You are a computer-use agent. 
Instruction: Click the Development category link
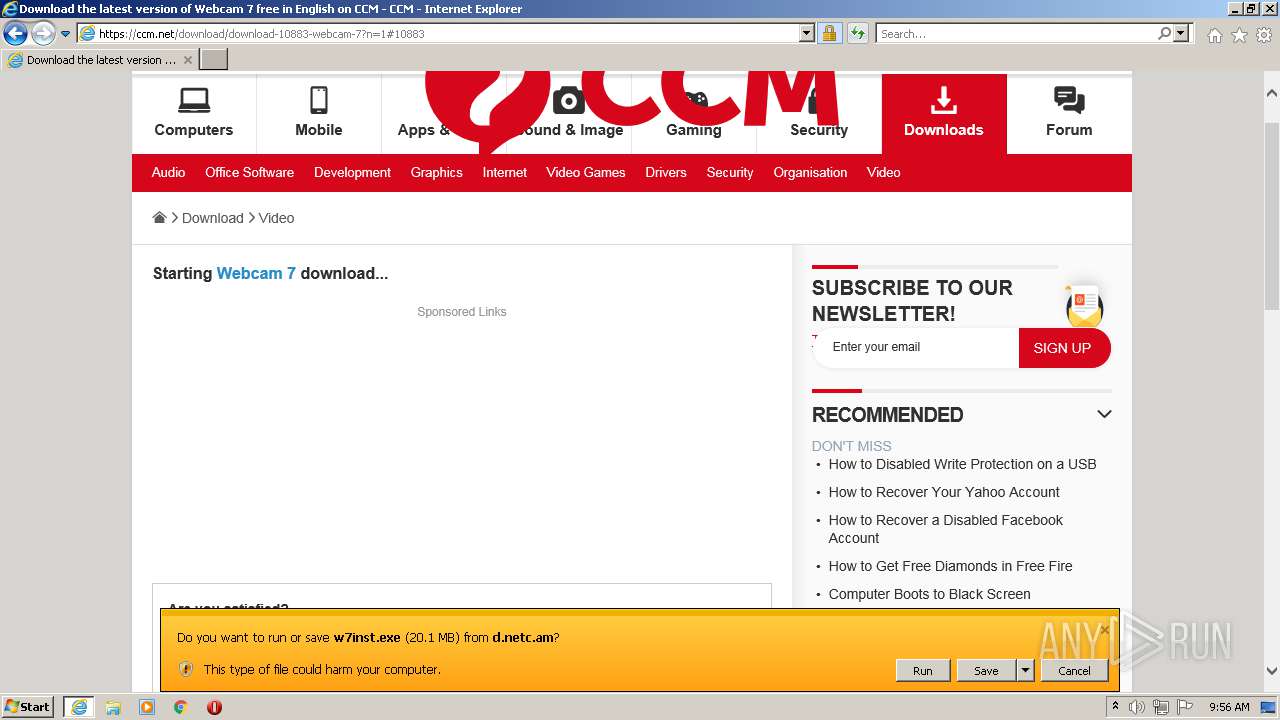pos(352,172)
